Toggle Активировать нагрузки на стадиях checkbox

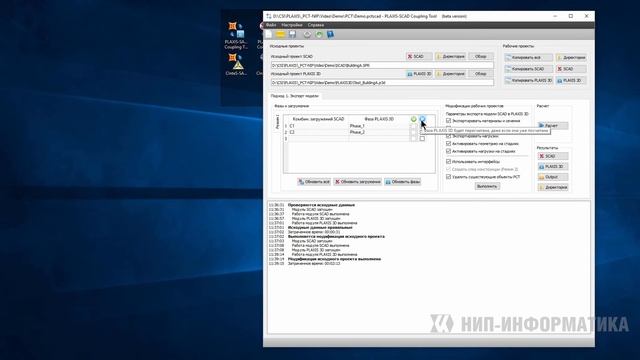(449, 151)
